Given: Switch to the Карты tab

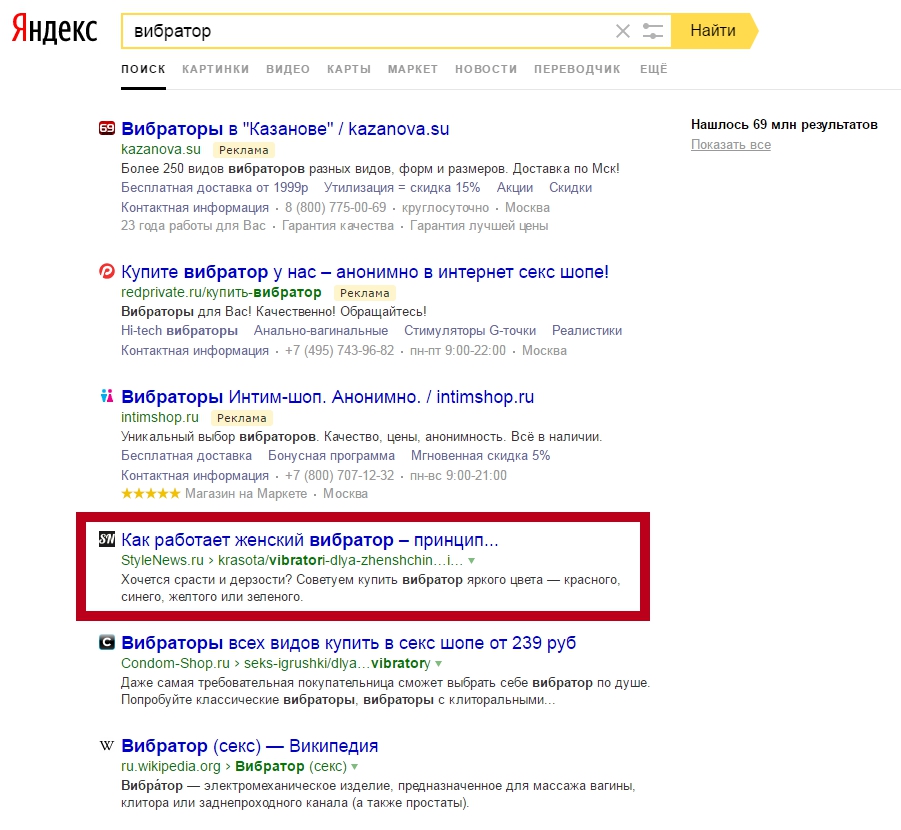Looking at the screenshot, I should click(349, 69).
